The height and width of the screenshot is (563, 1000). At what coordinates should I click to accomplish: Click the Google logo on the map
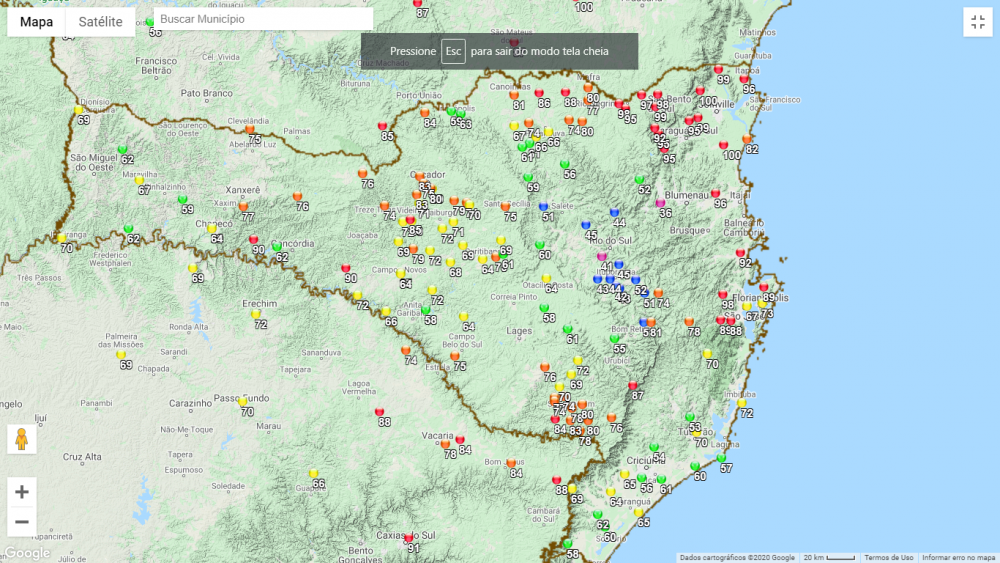(26, 553)
